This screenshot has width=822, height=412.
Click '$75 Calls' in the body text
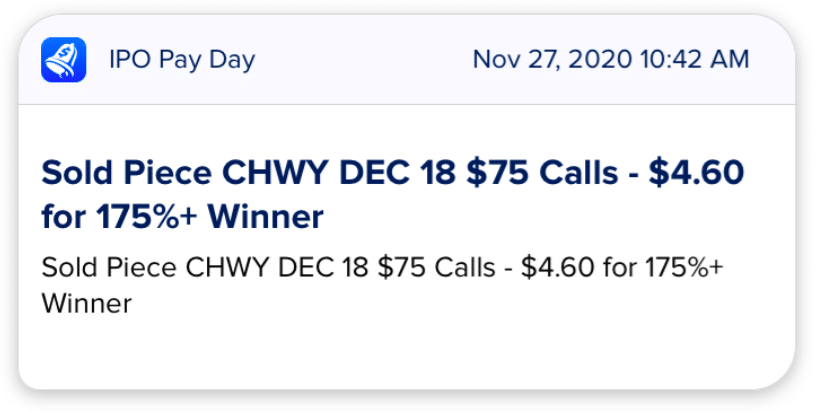click(x=436, y=267)
